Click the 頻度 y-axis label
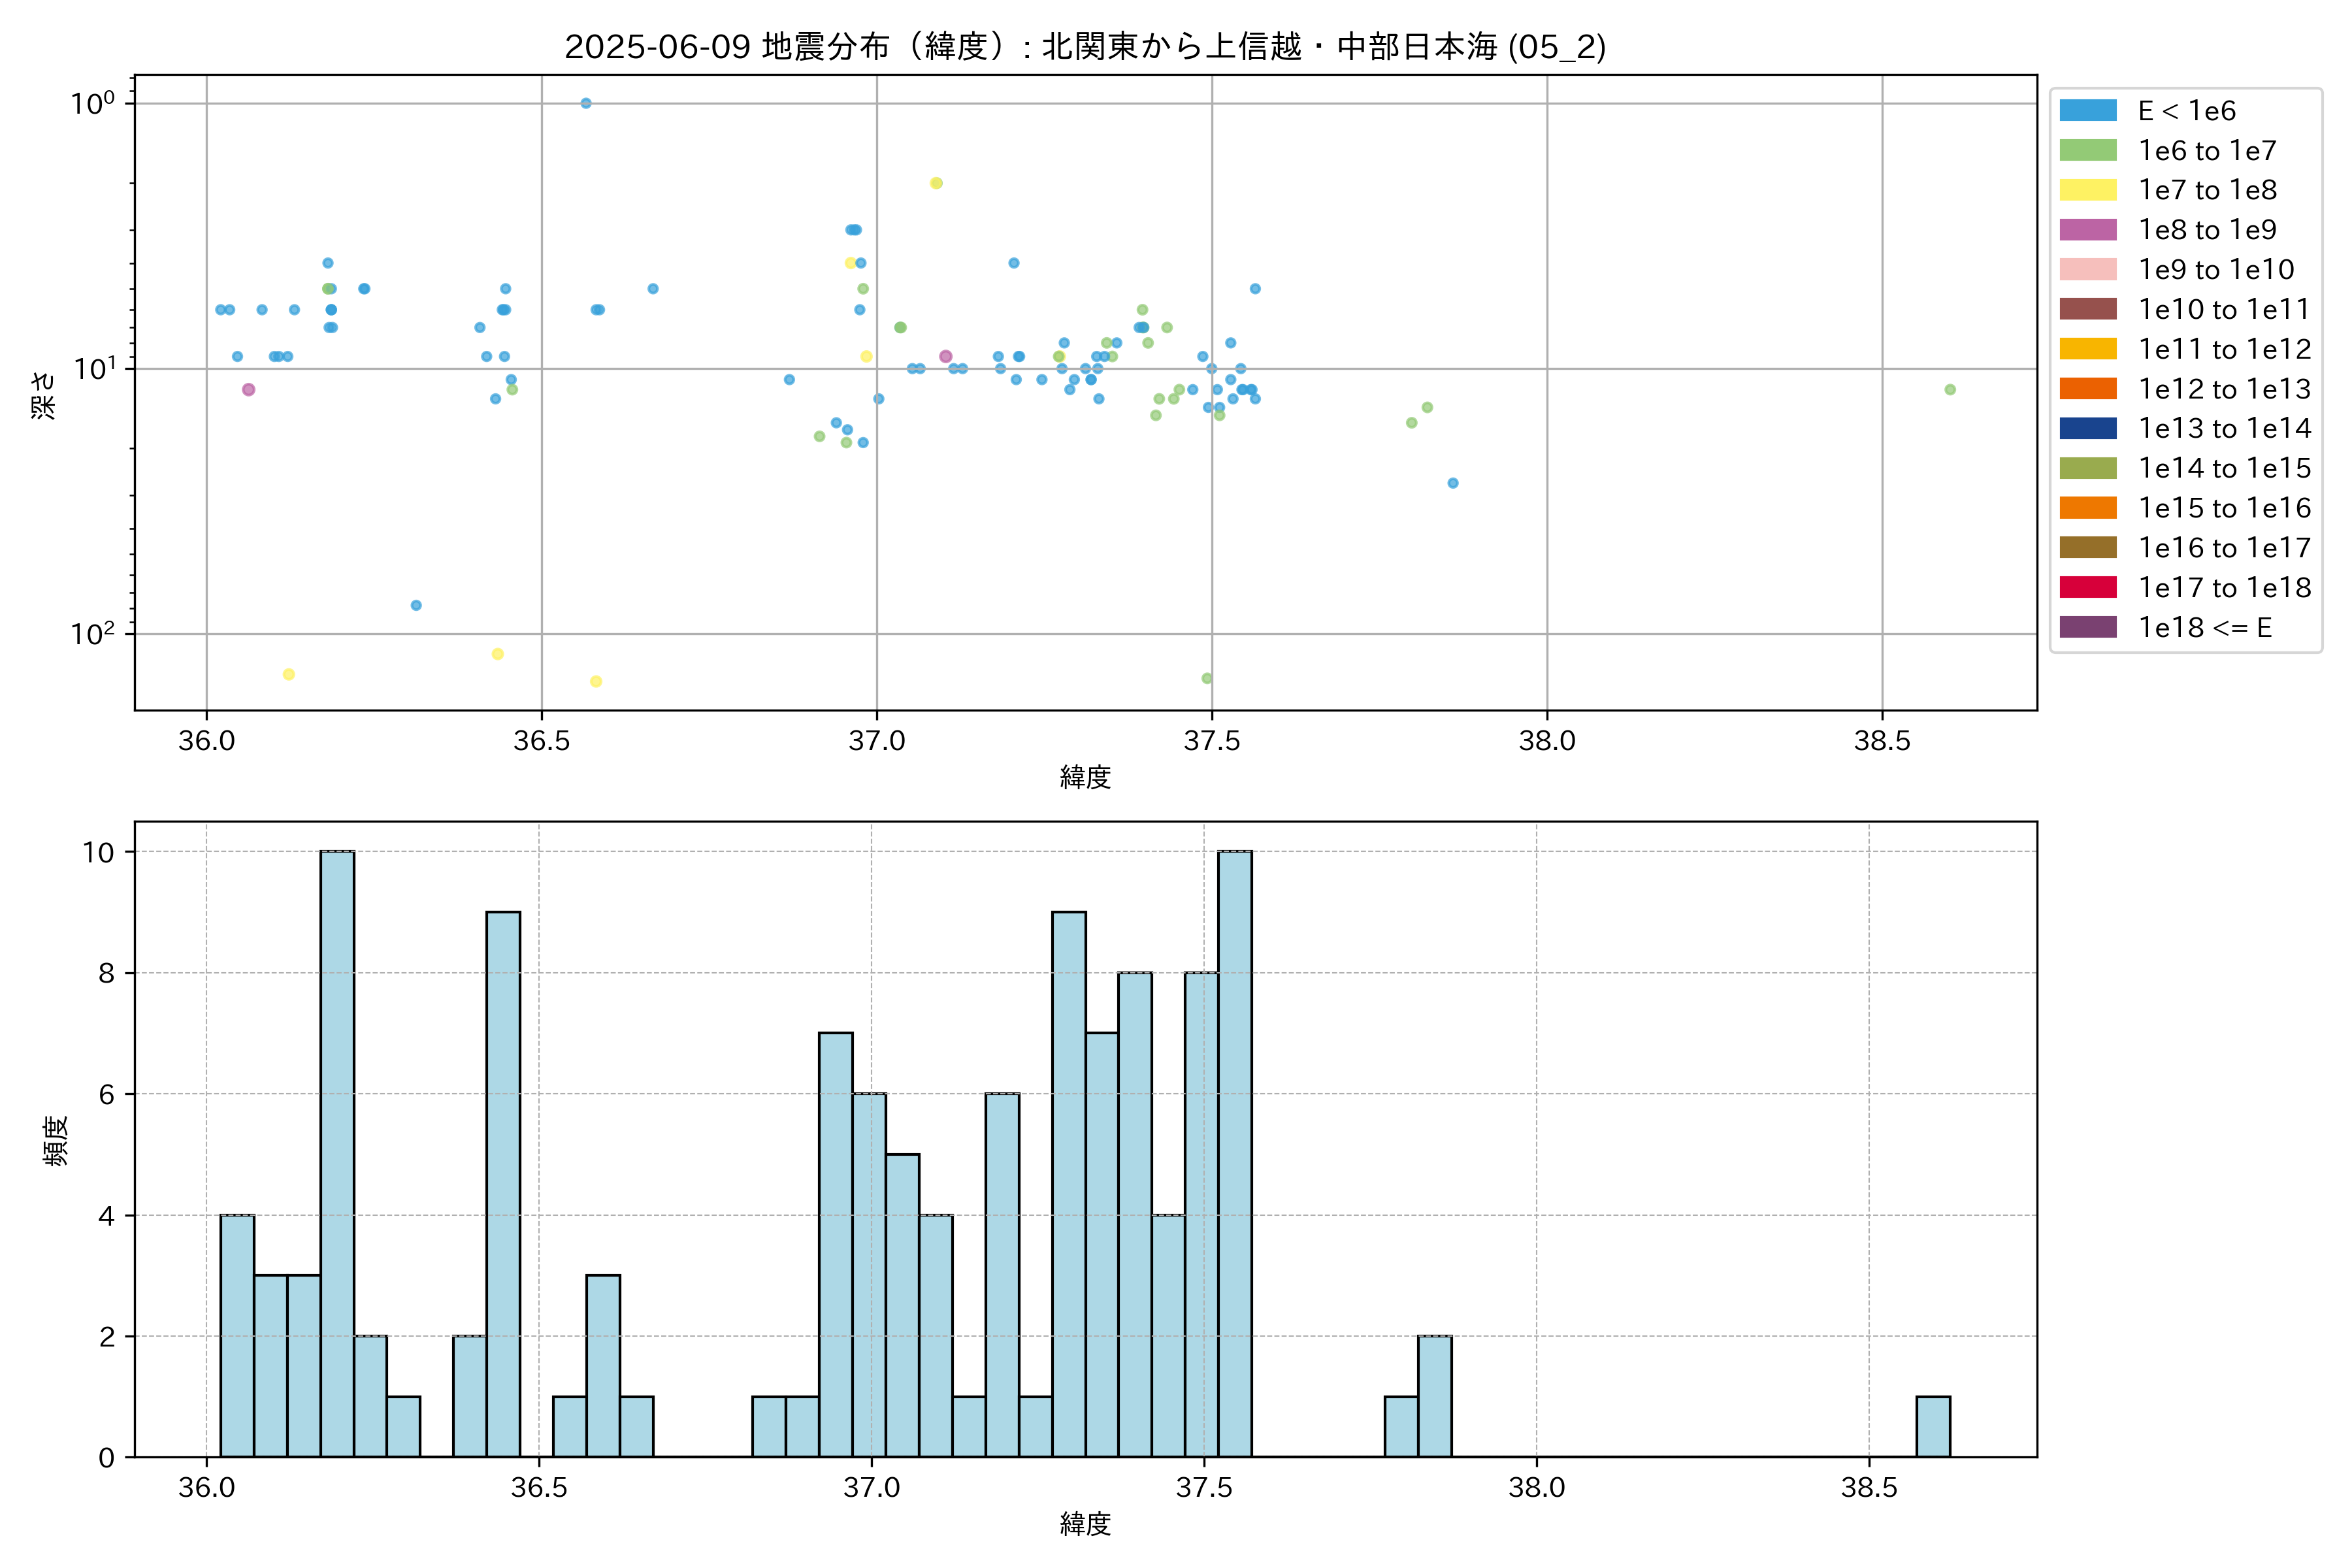The image size is (2352, 1568). point(56,1140)
